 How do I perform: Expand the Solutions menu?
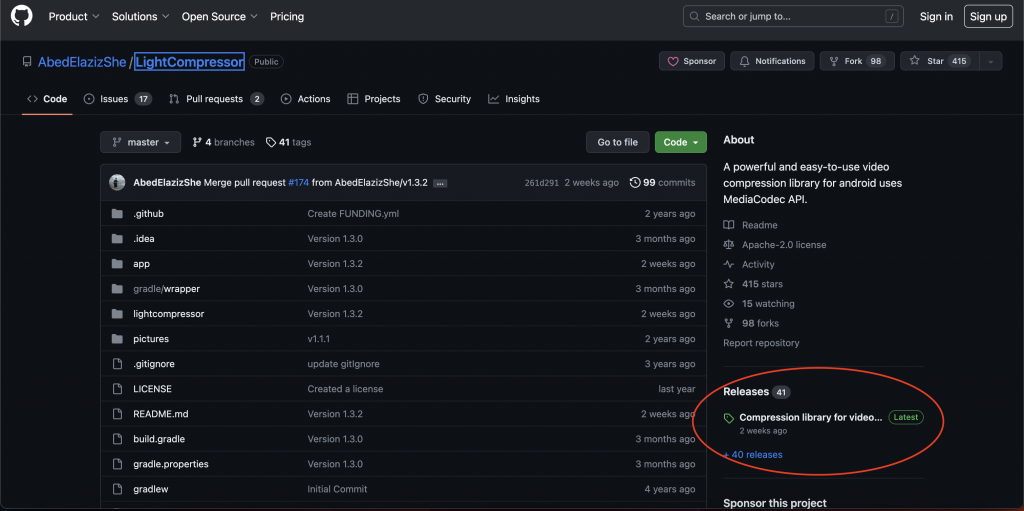click(140, 16)
